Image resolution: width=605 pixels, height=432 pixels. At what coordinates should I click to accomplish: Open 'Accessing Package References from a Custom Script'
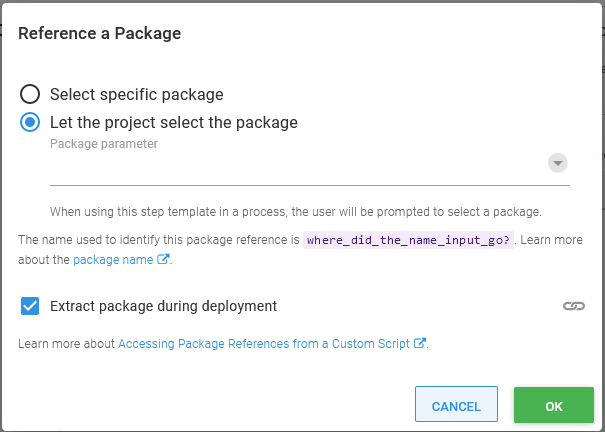(264, 344)
